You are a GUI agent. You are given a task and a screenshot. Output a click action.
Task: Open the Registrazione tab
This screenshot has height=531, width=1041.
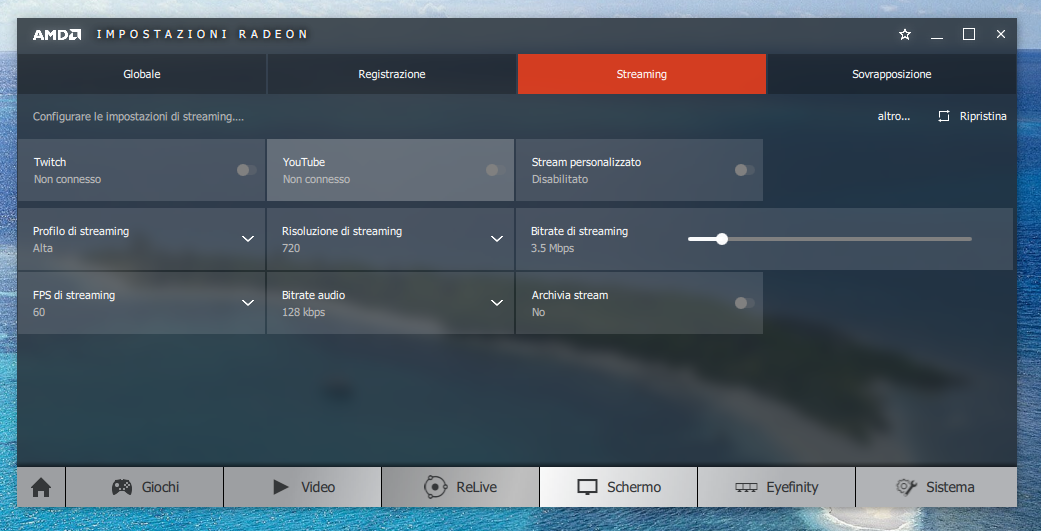[x=392, y=74]
